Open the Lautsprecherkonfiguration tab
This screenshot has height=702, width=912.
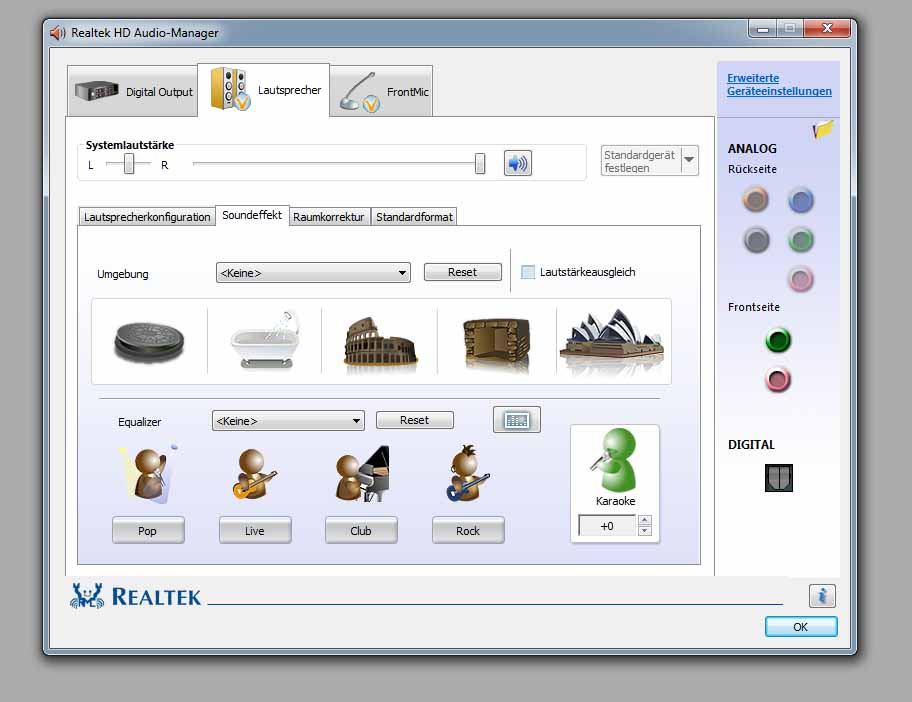[x=147, y=217]
